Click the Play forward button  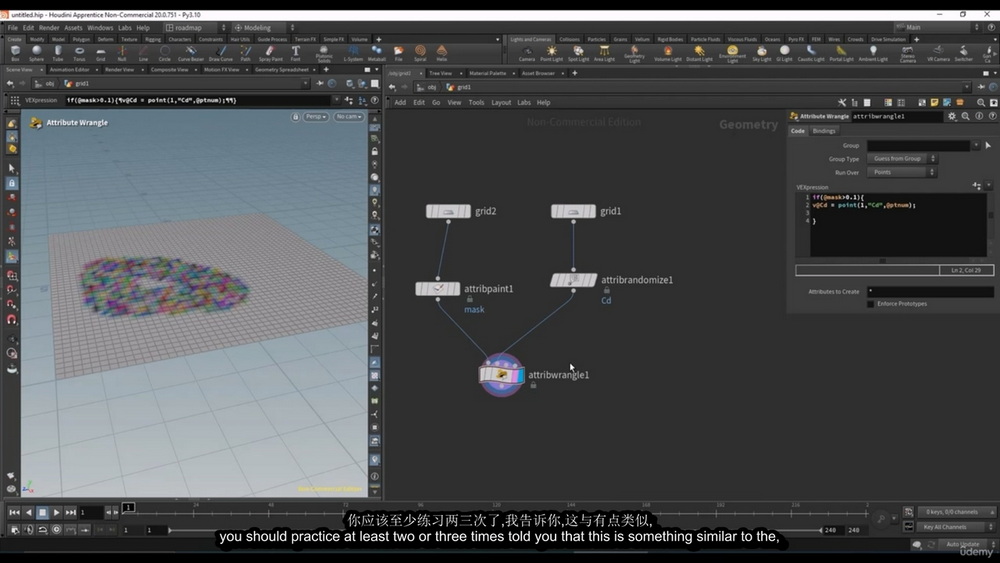(x=56, y=512)
